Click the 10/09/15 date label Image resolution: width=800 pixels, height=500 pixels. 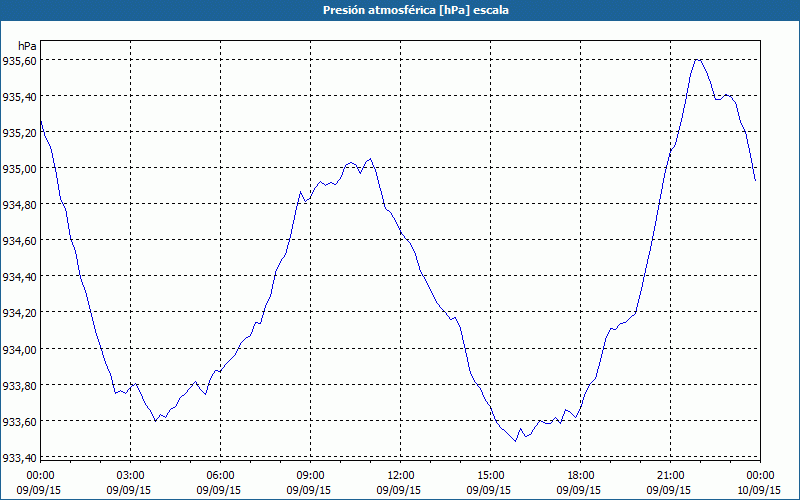(759, 490)
